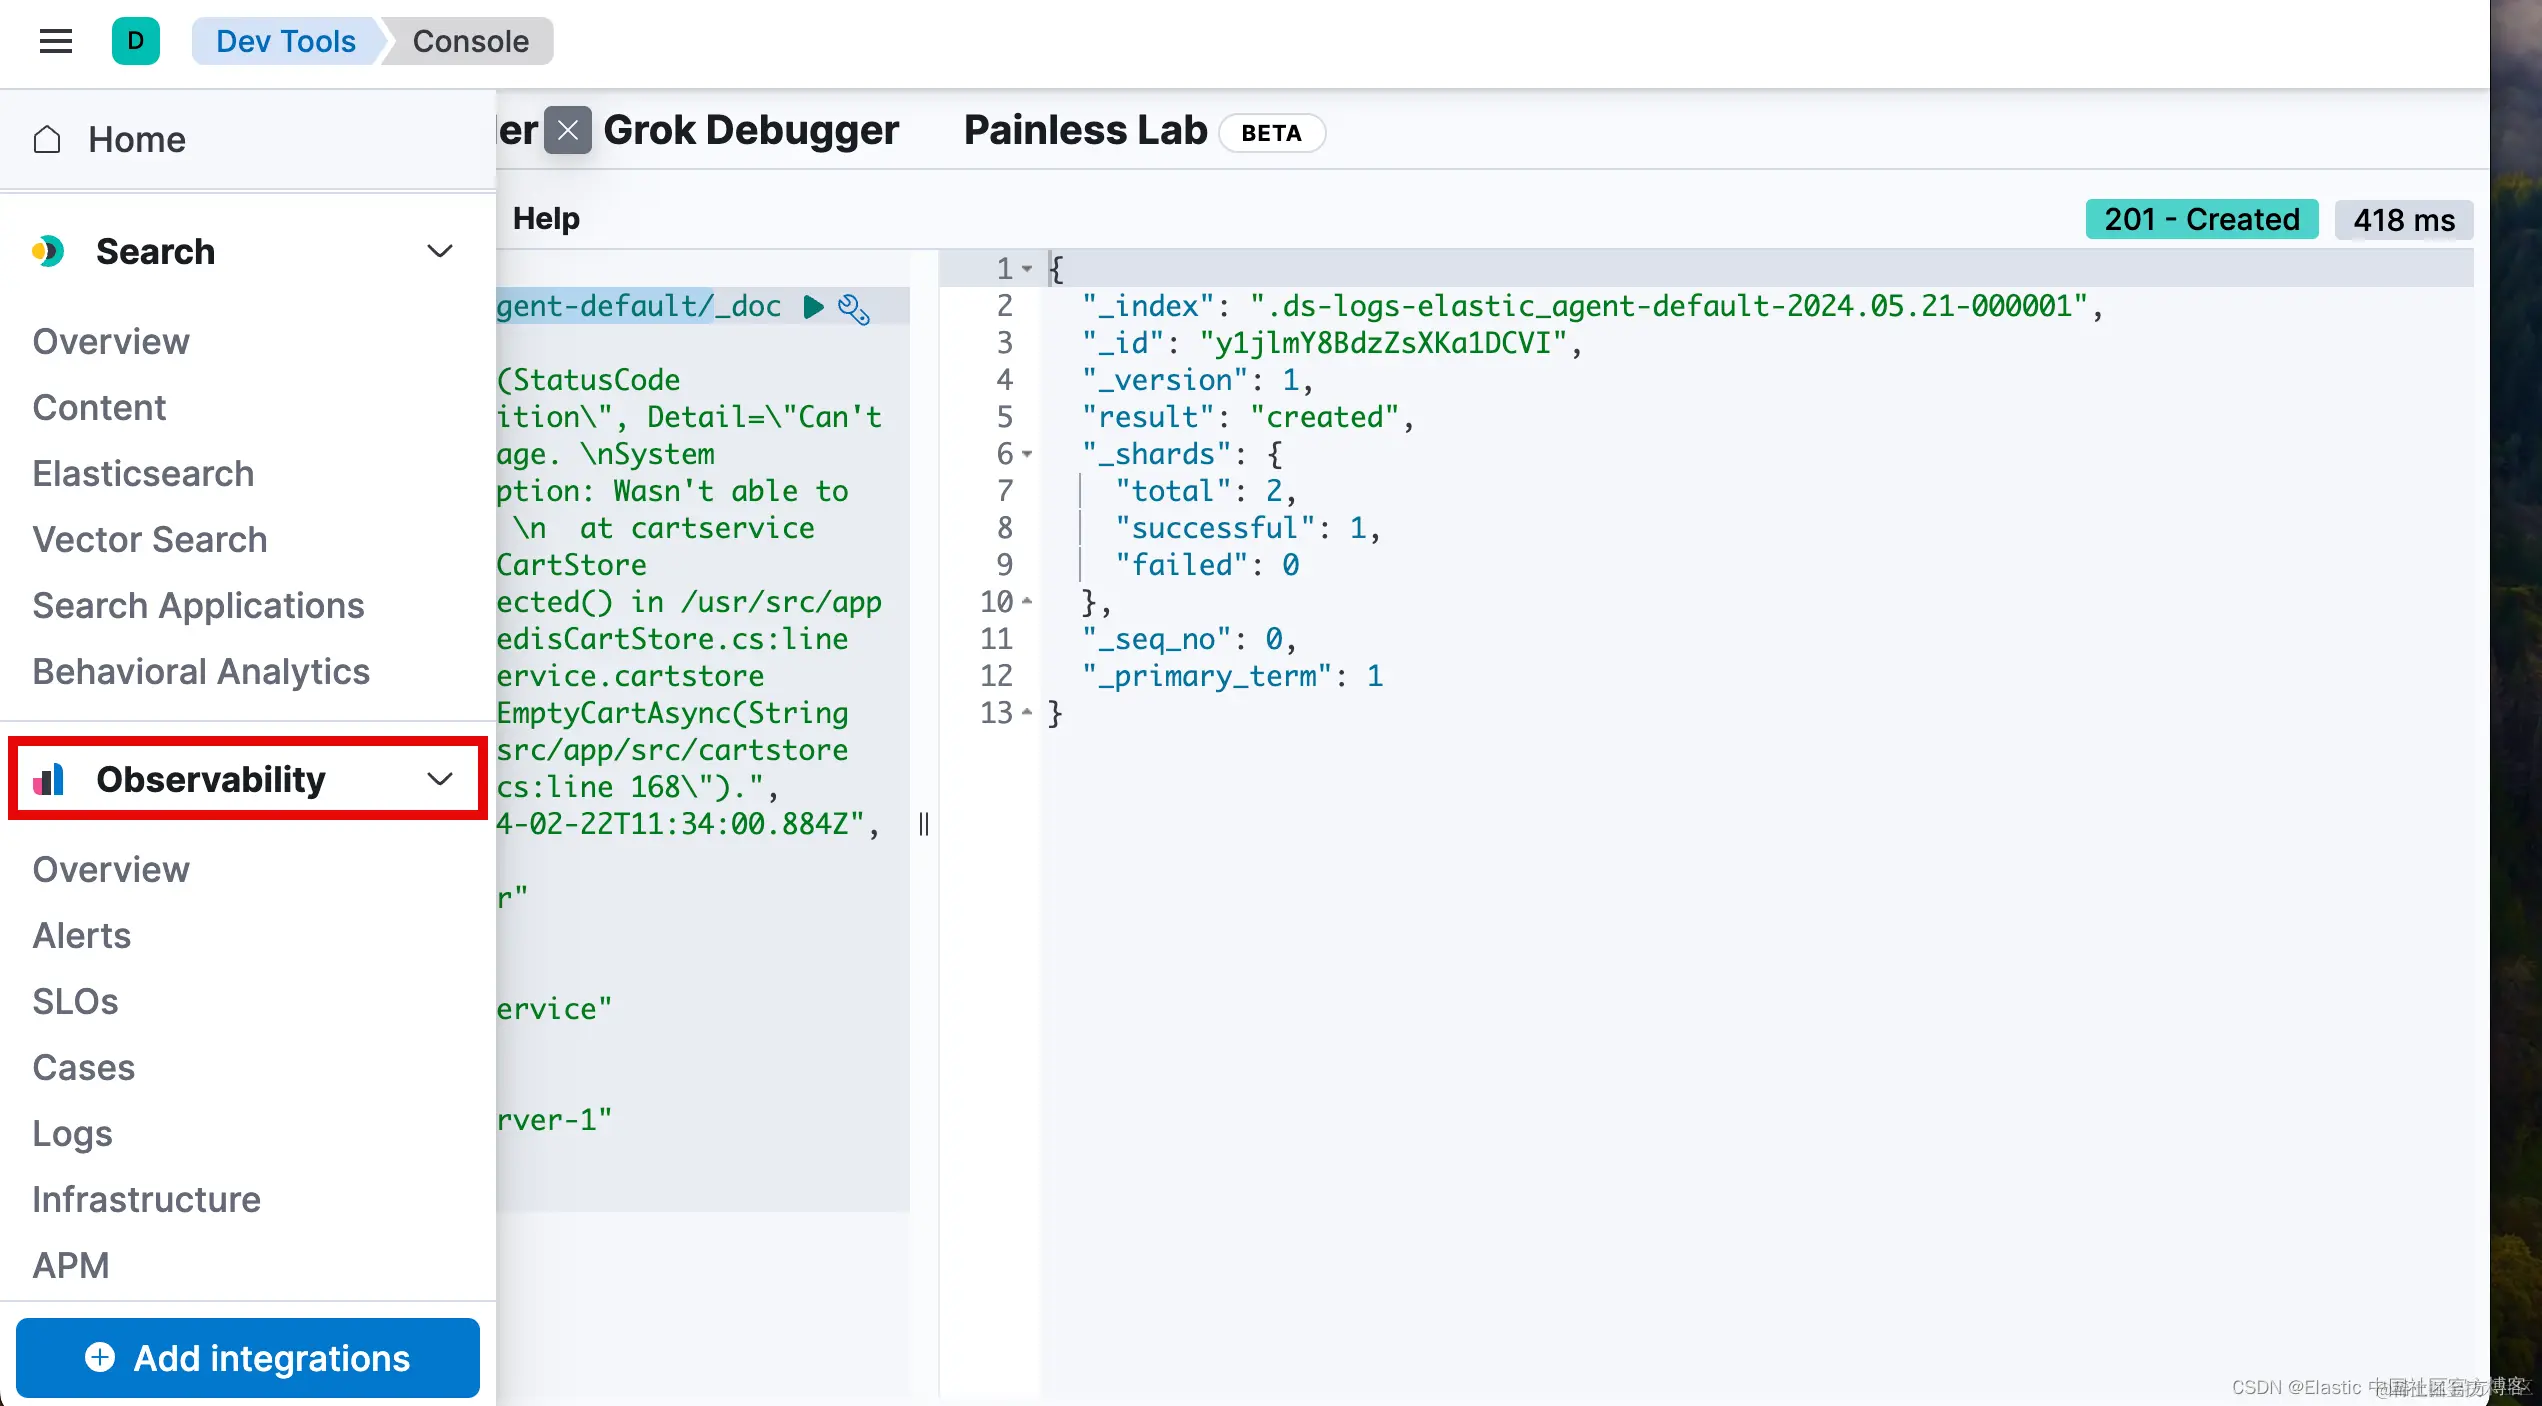This screenshot has width=2542, height=1406.
Task: Open Content under Search
Action: point(99,407)
